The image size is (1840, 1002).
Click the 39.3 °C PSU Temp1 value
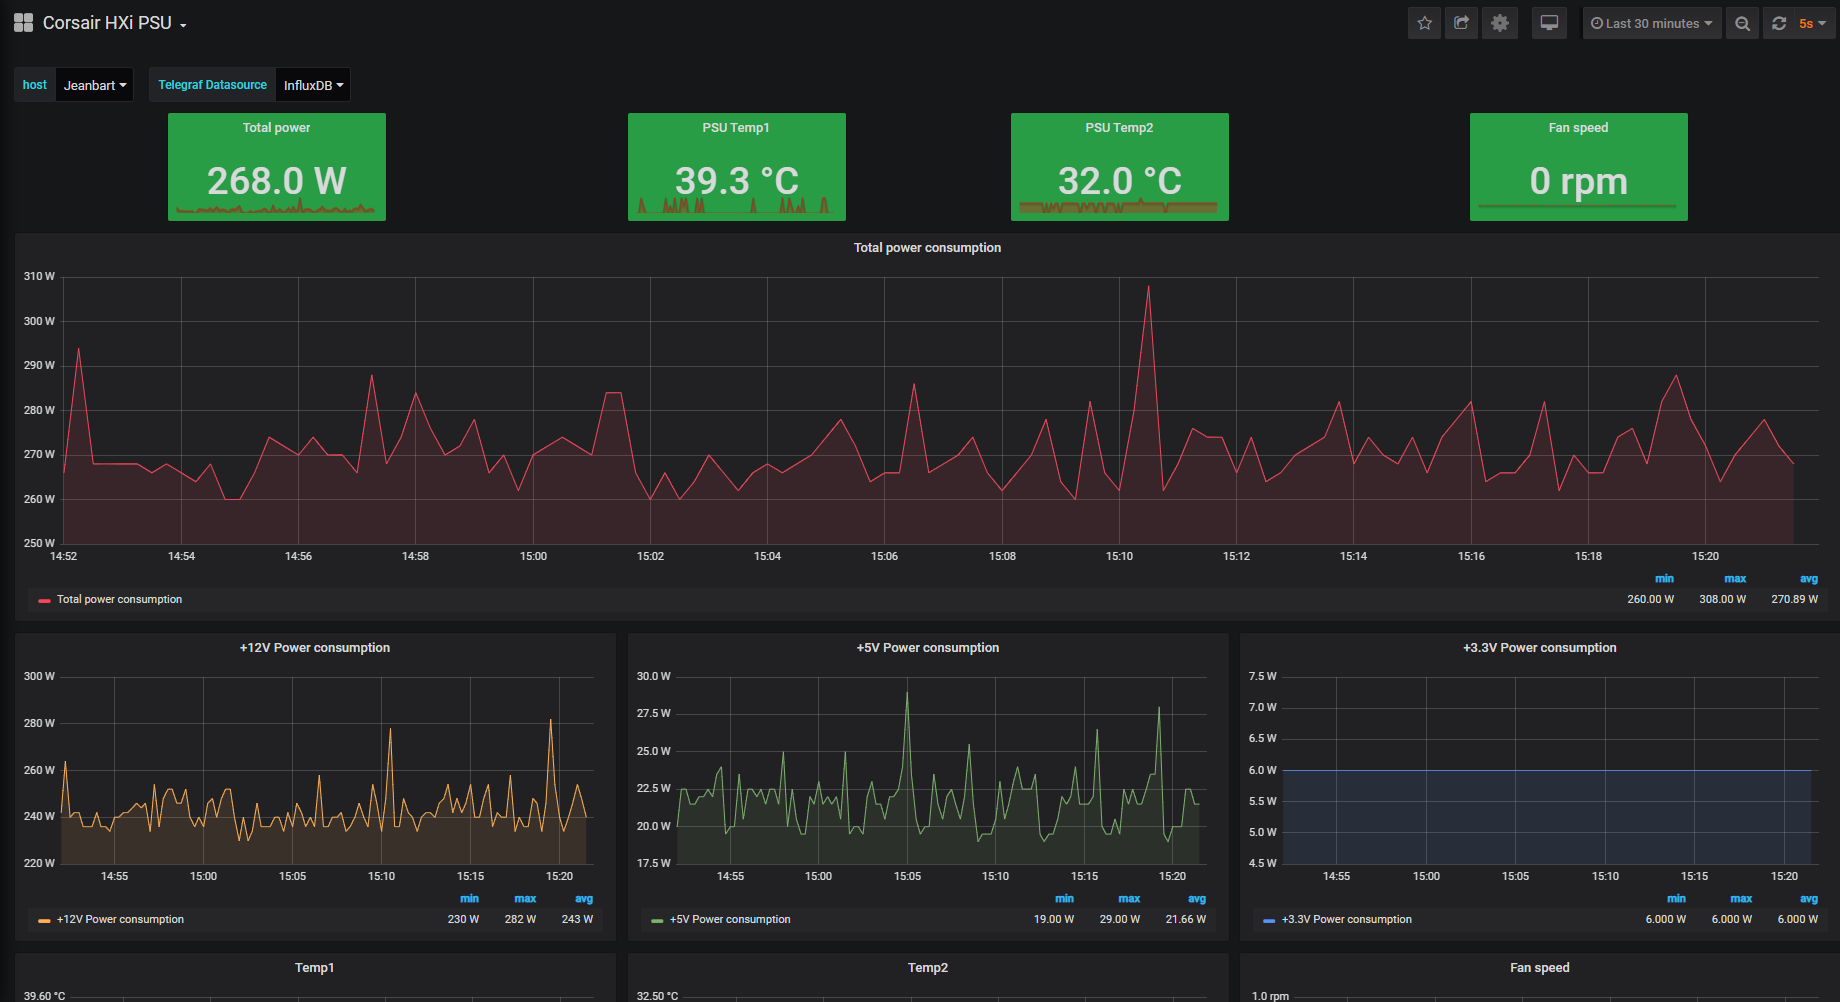[x=737, y=181]
